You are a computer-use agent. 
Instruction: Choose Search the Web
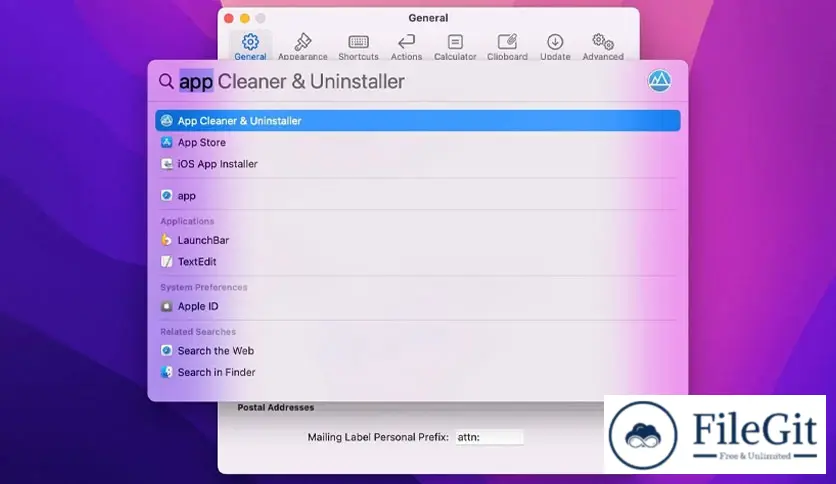pyautogui.click(x=417, y=351)
